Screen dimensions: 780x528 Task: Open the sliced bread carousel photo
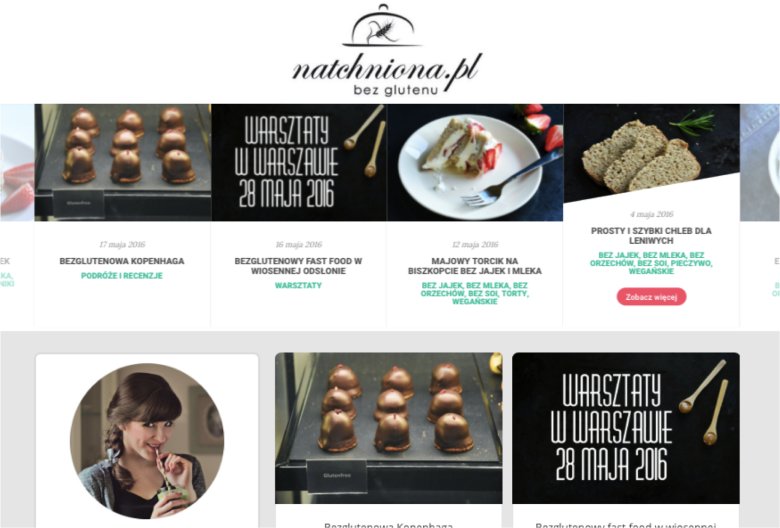[652, 153]
